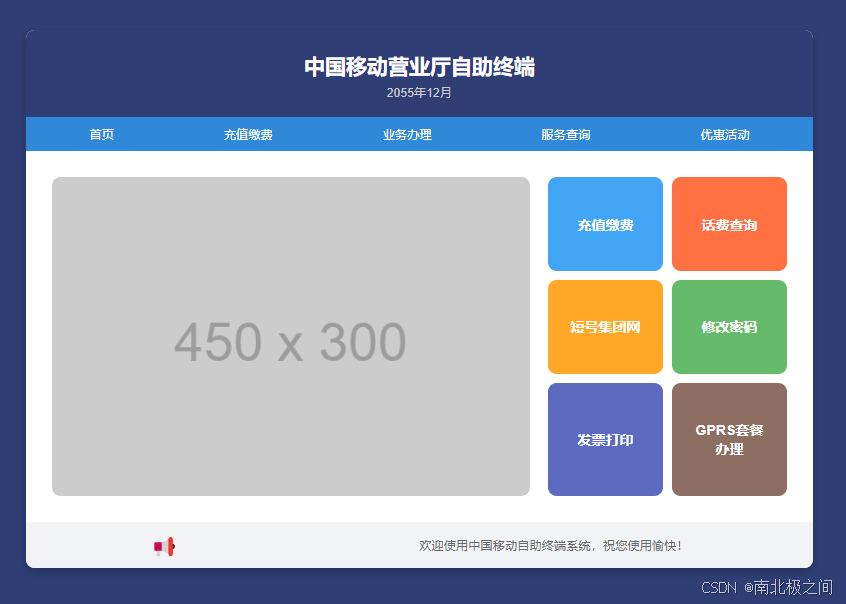Click the 欢迎使用中国移动自助终端系统 welcome message
This screenshot has height=604, width=846.
coord(550,546)
